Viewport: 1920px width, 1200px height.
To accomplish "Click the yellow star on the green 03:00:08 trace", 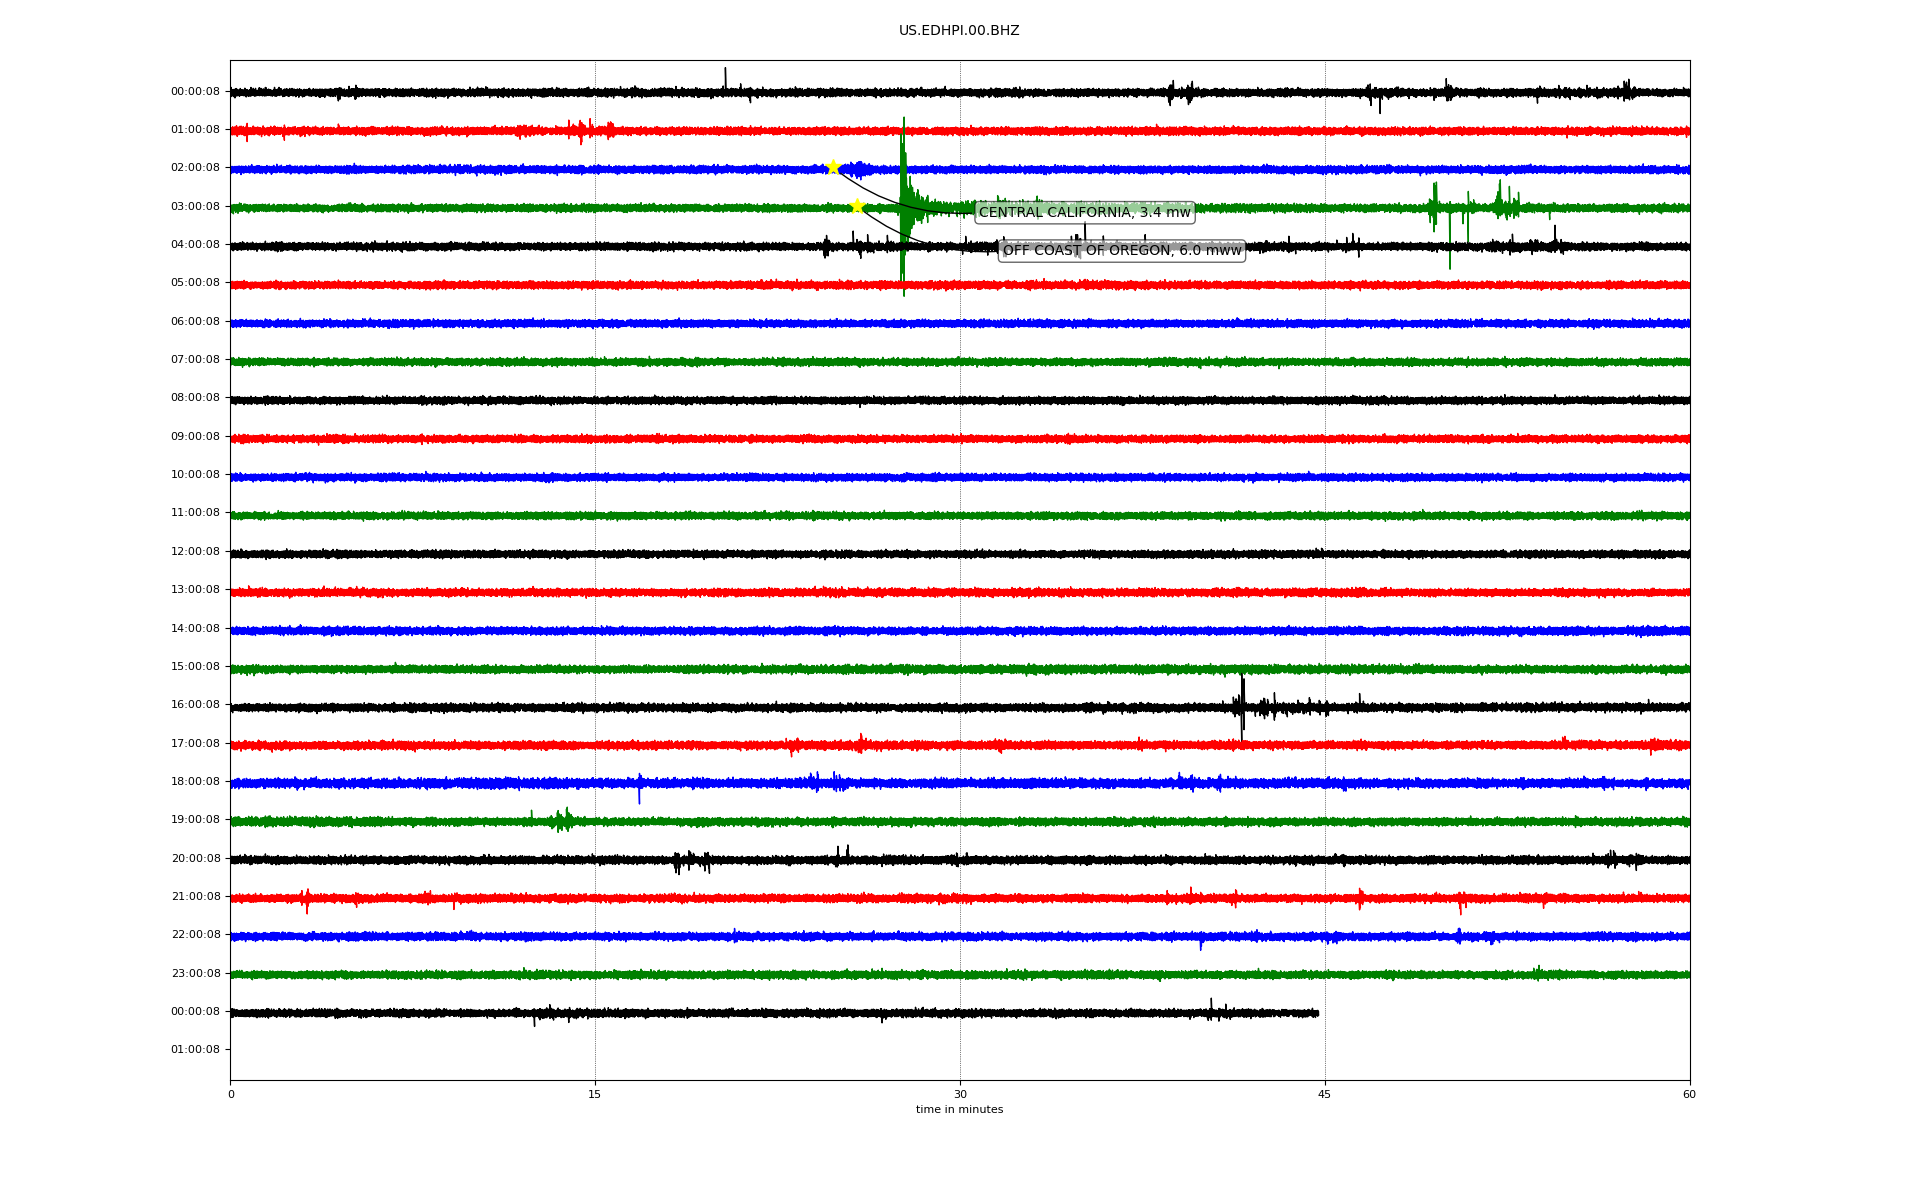I will pos(857,206).
